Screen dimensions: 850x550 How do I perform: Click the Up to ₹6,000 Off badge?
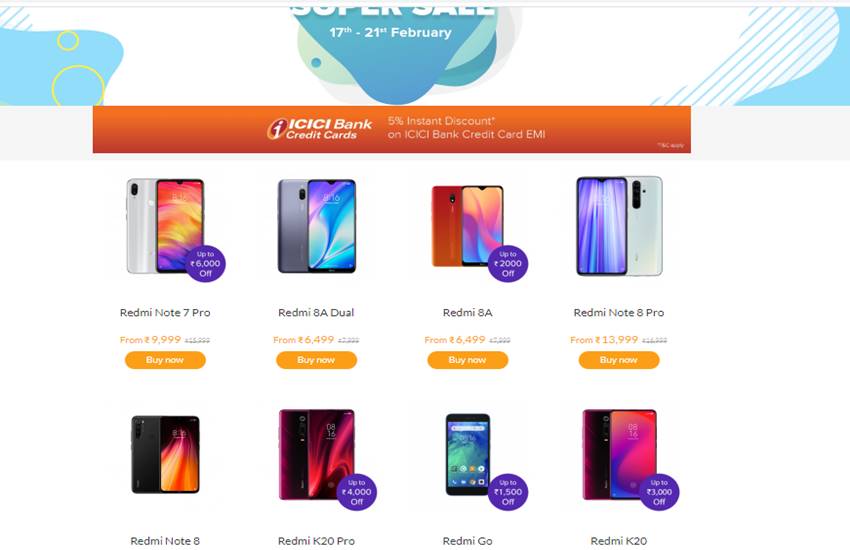(x=205, y=263)
